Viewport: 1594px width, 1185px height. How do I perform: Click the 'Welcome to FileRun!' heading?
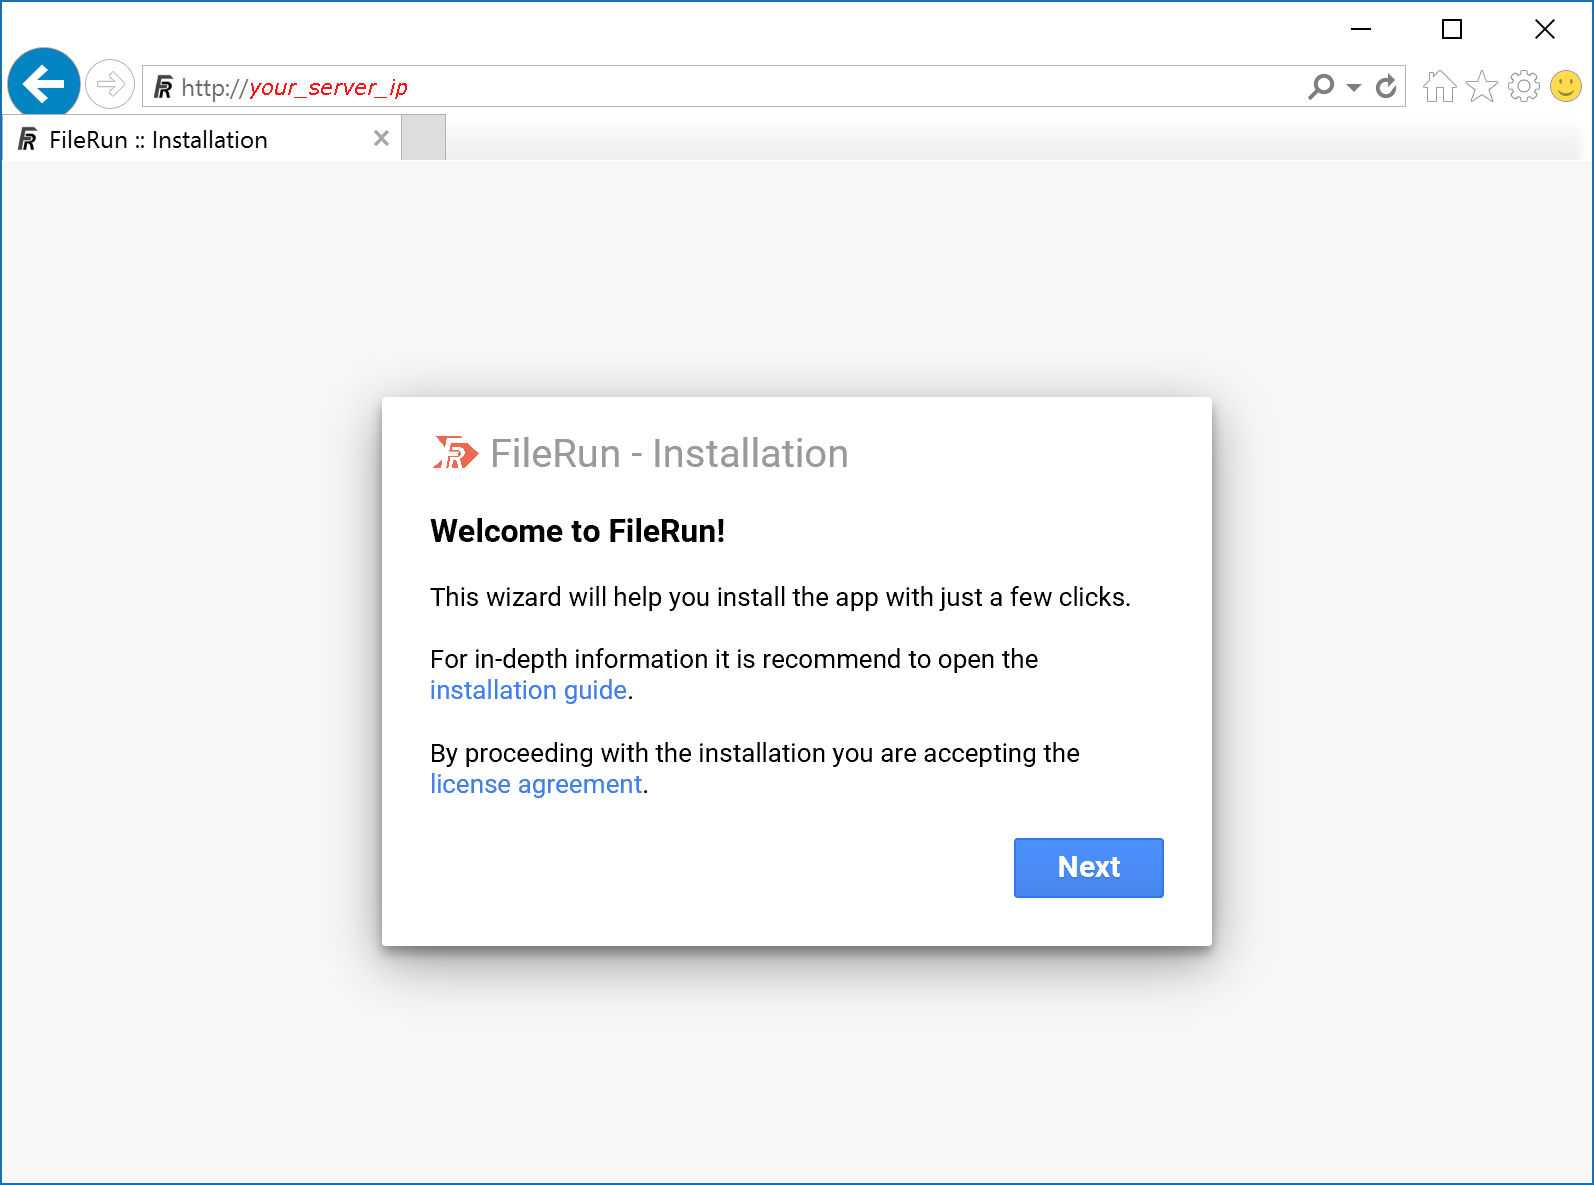(x=578, y=531)
